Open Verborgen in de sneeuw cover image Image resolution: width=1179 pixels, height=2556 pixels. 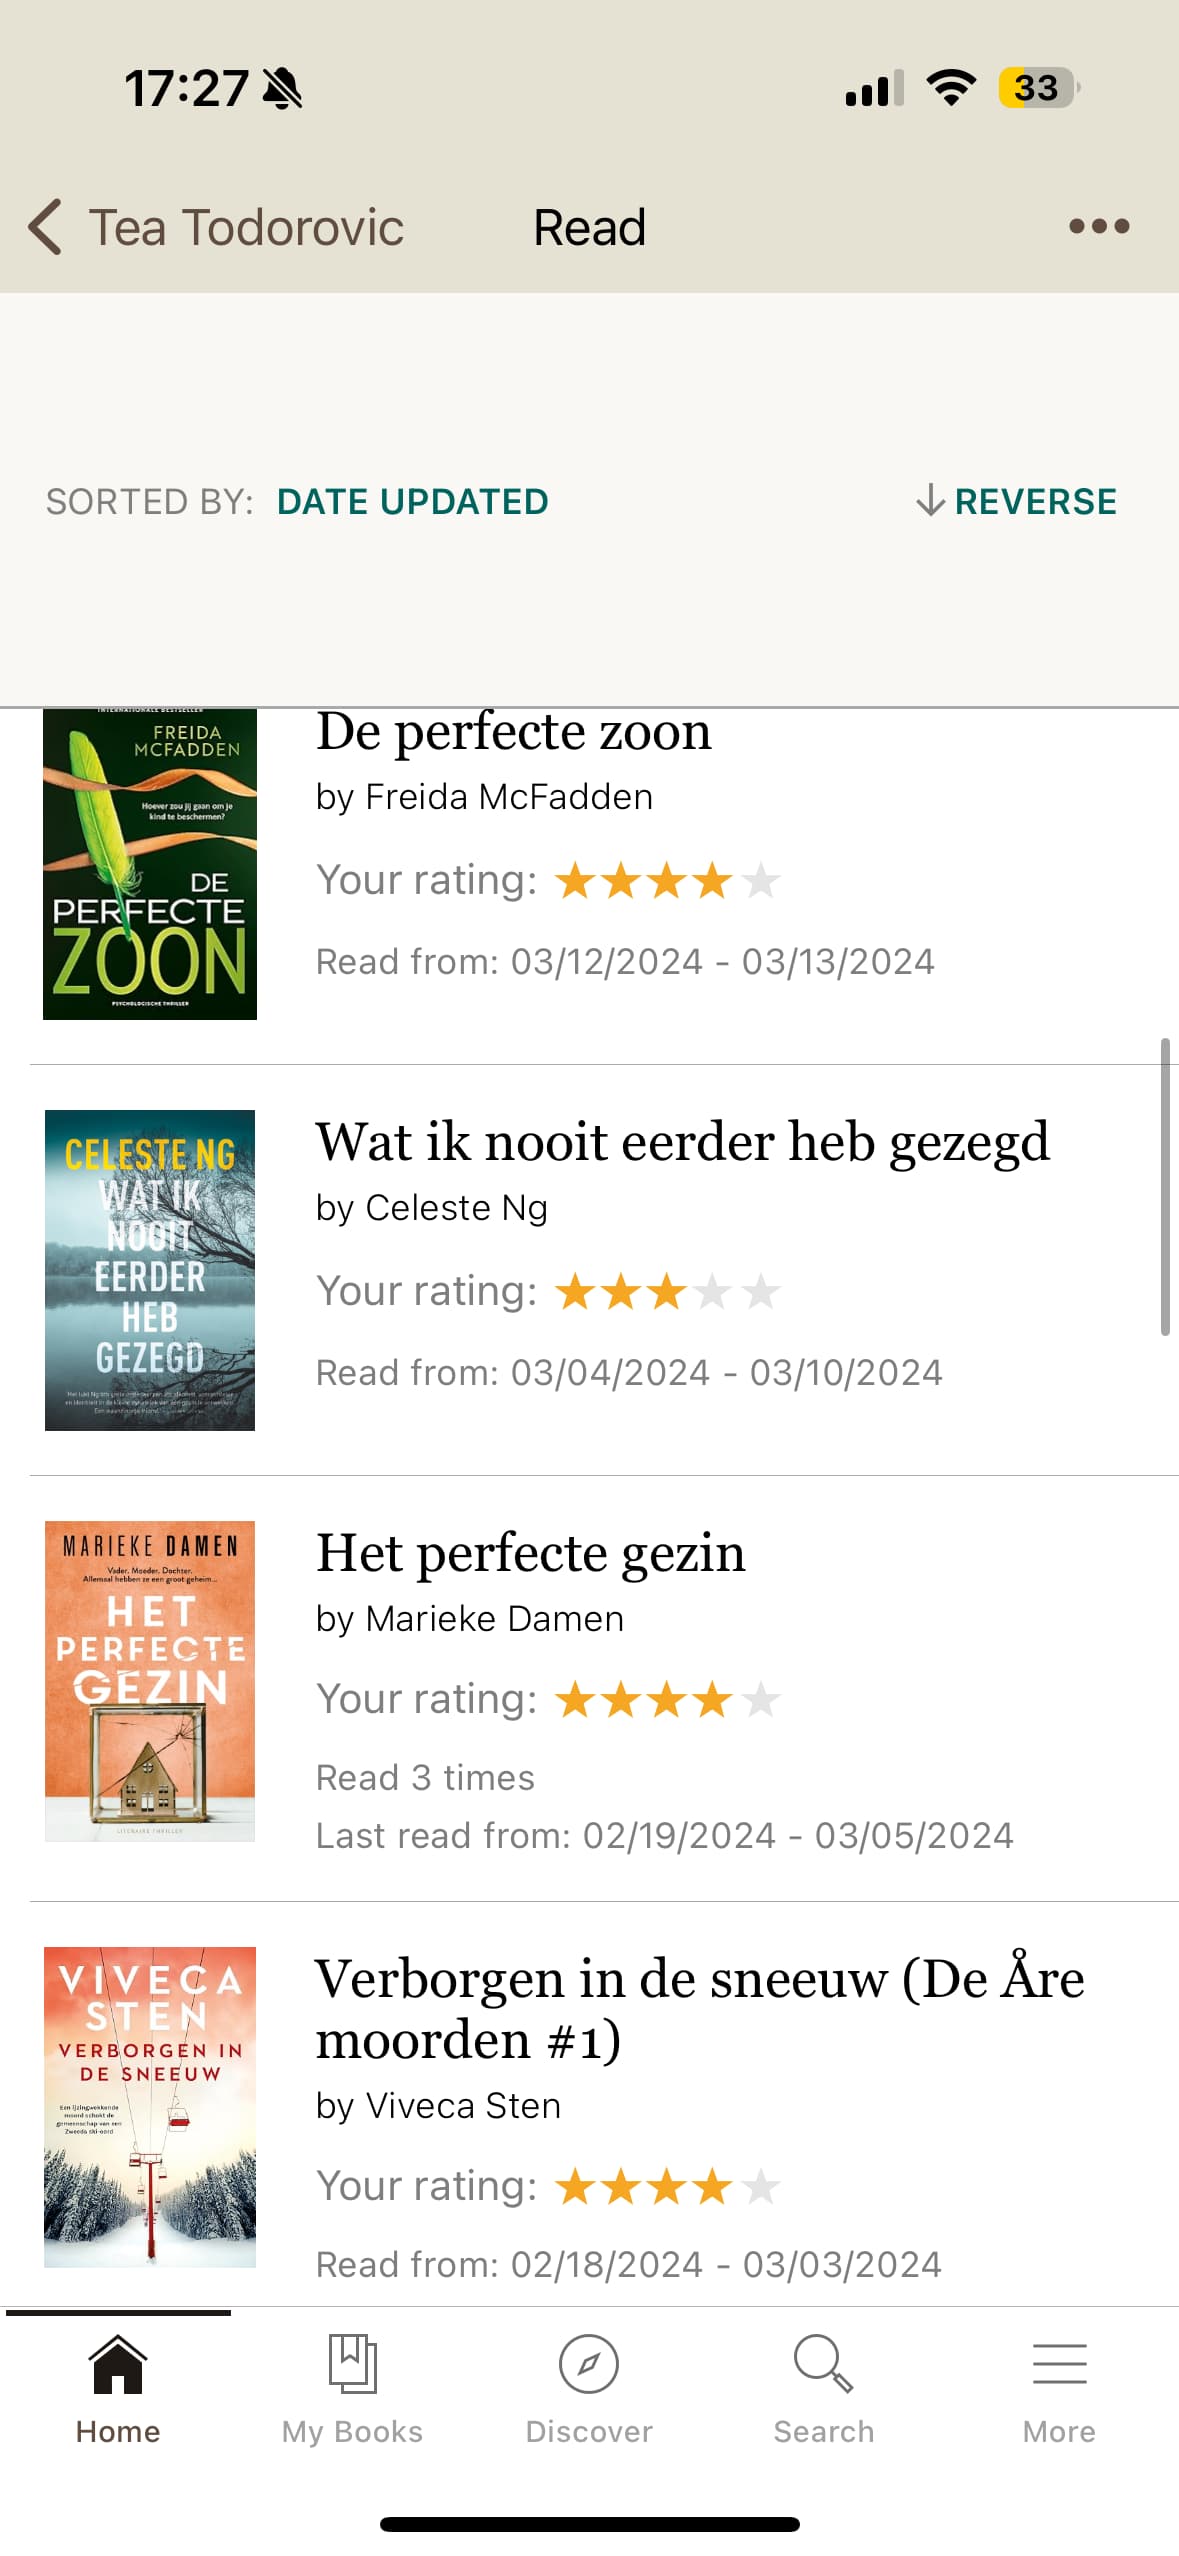point(150,2106)
